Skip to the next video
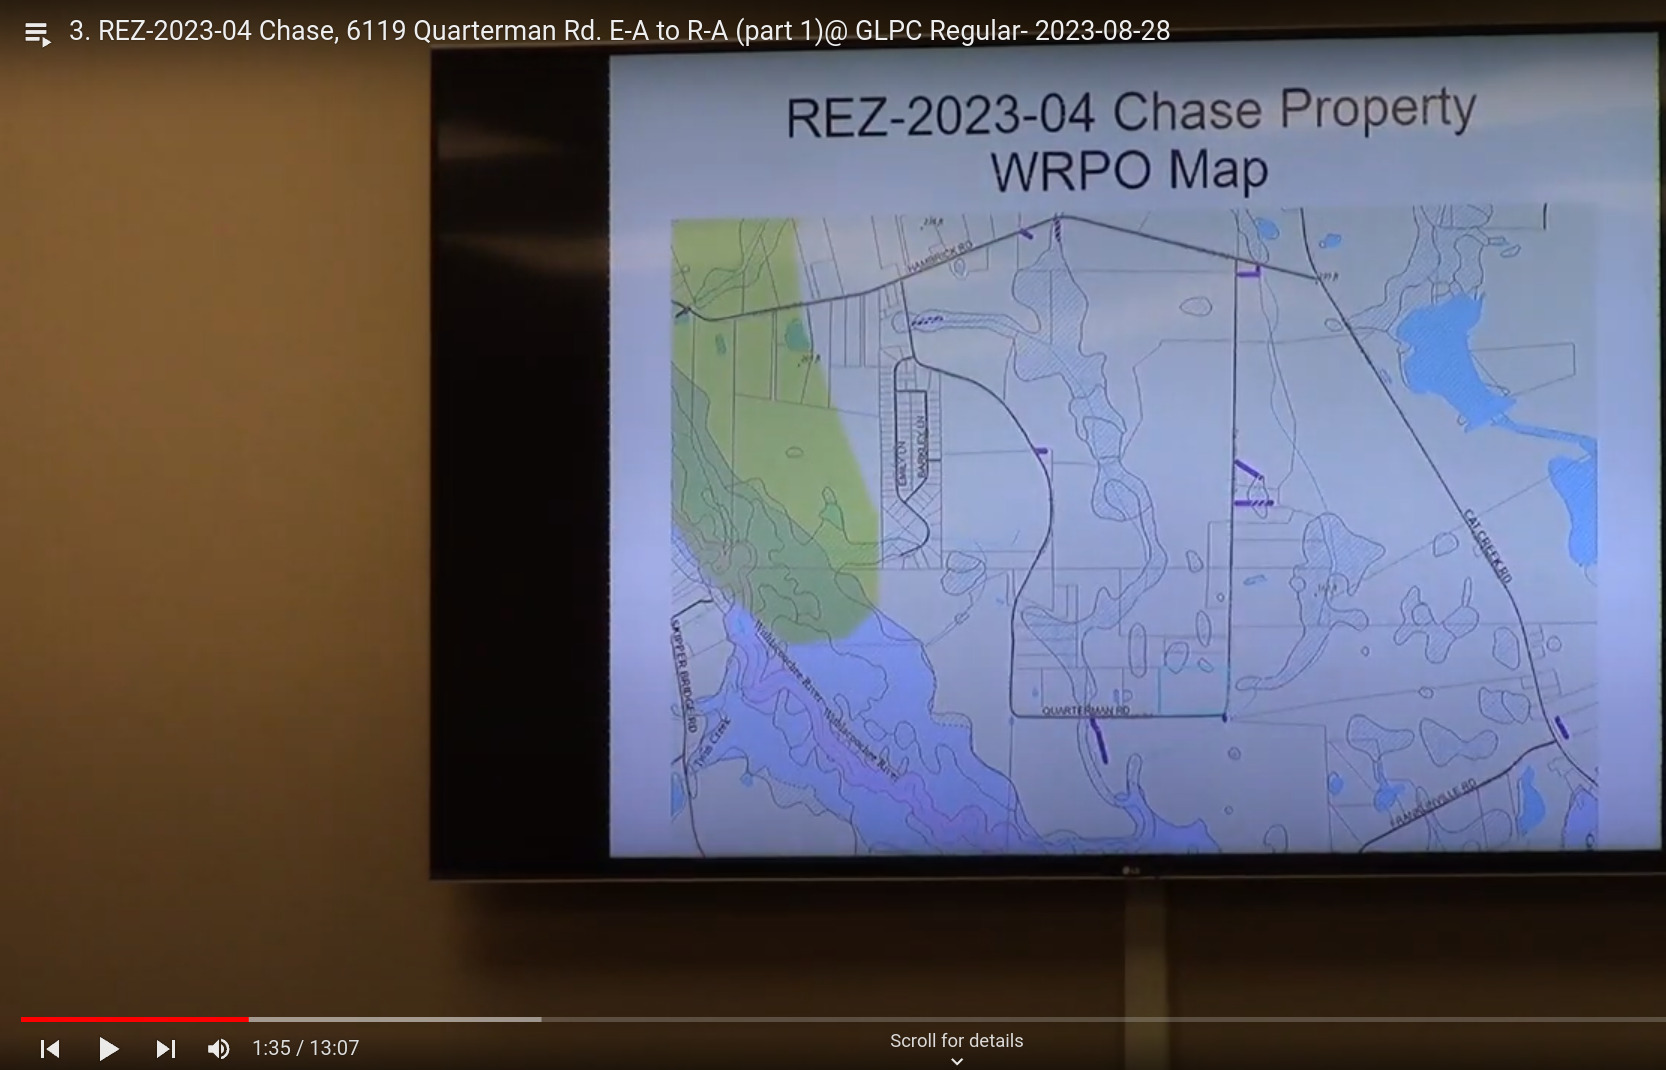This screenshot has height=1070, width=1666. pos(166,1048)
